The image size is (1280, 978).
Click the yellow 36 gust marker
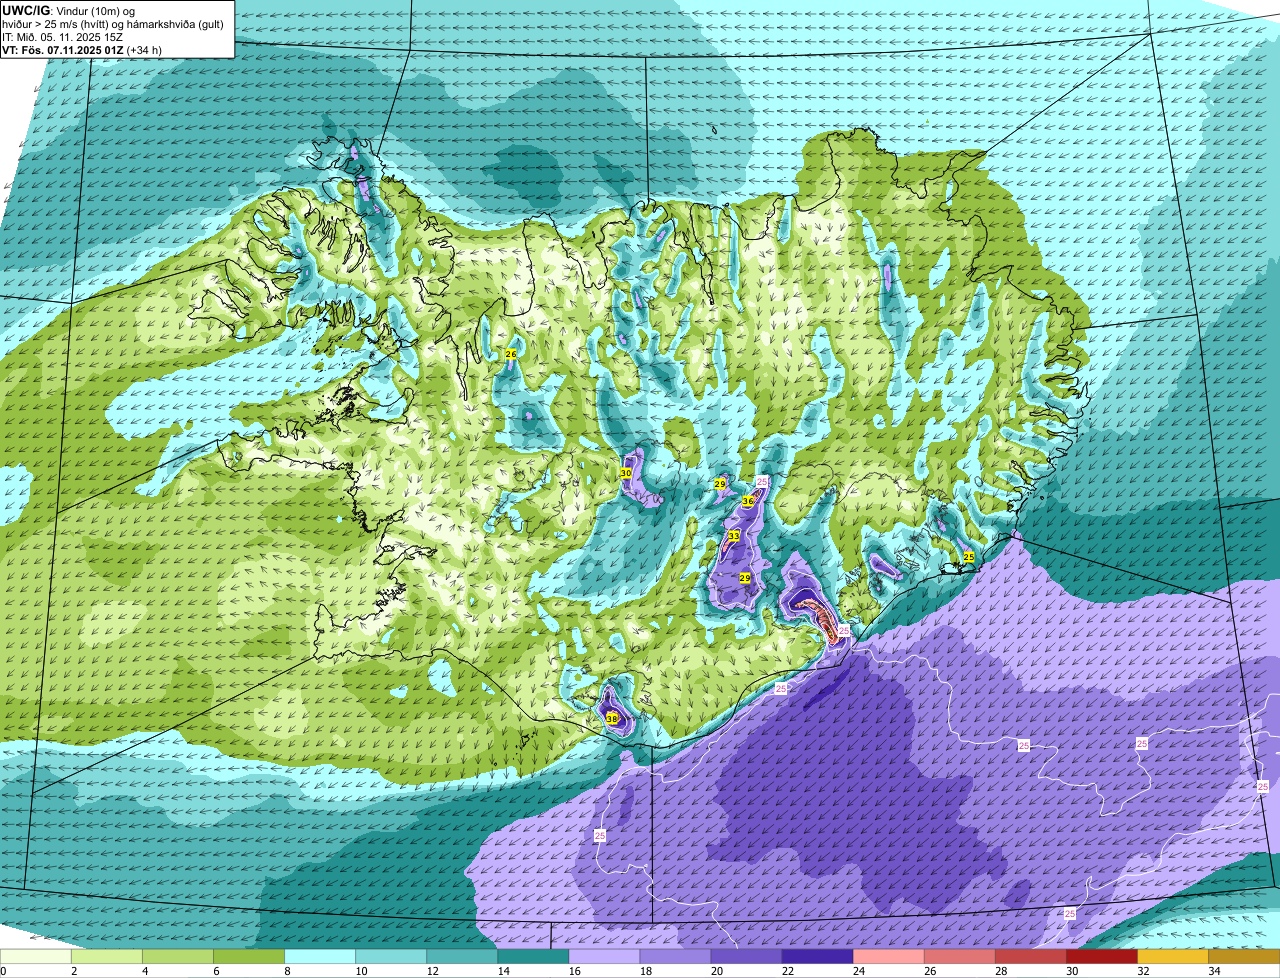pos(747,501)
